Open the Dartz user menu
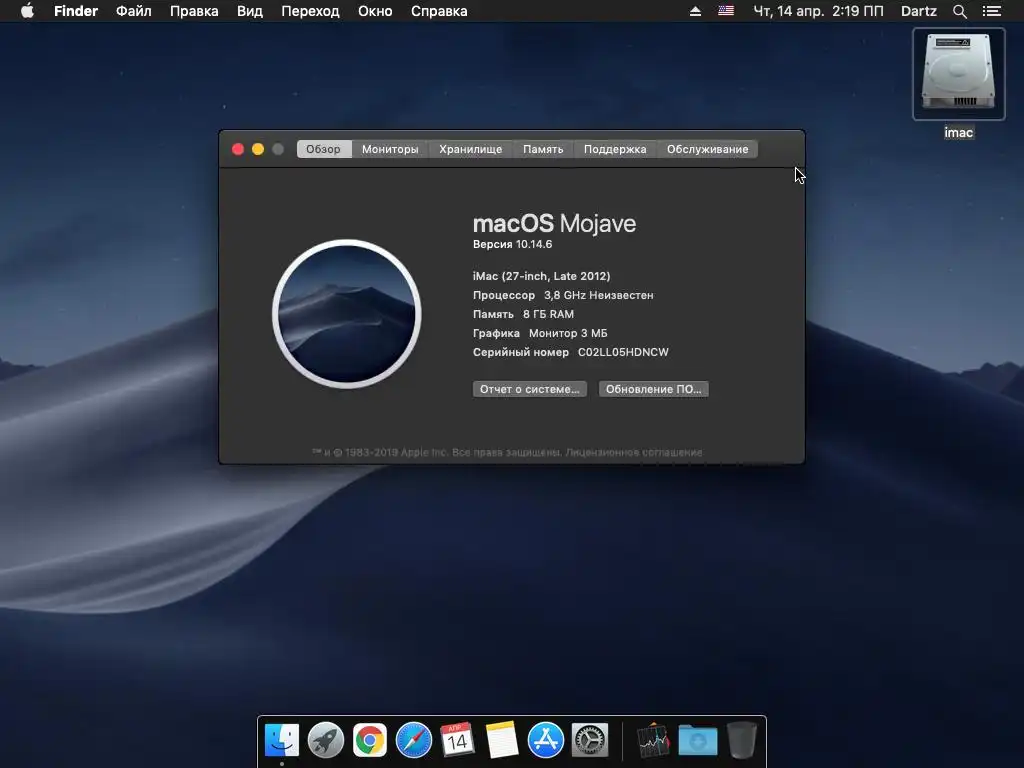1024x768 pixels. 918,11
